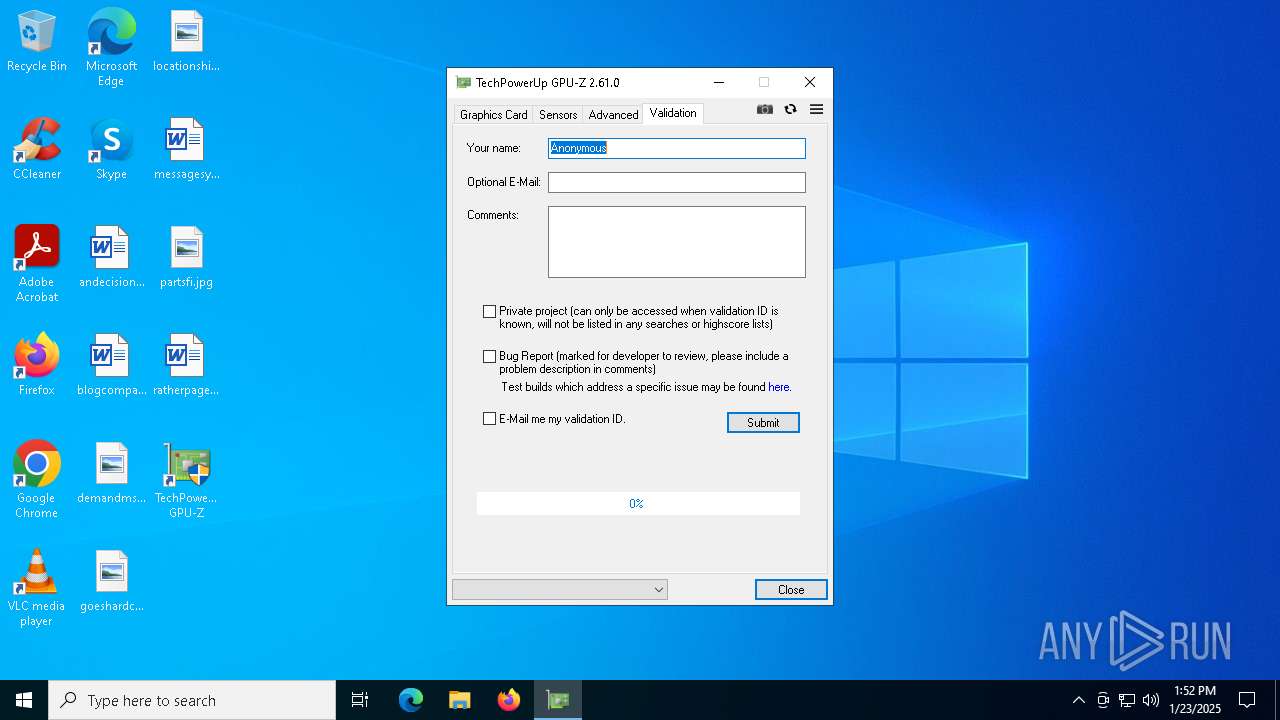The height and width of the screenshot is (720, 1280).
Task: Open the GPU-Z hamburger menu
Action: (x=816, y=109)
